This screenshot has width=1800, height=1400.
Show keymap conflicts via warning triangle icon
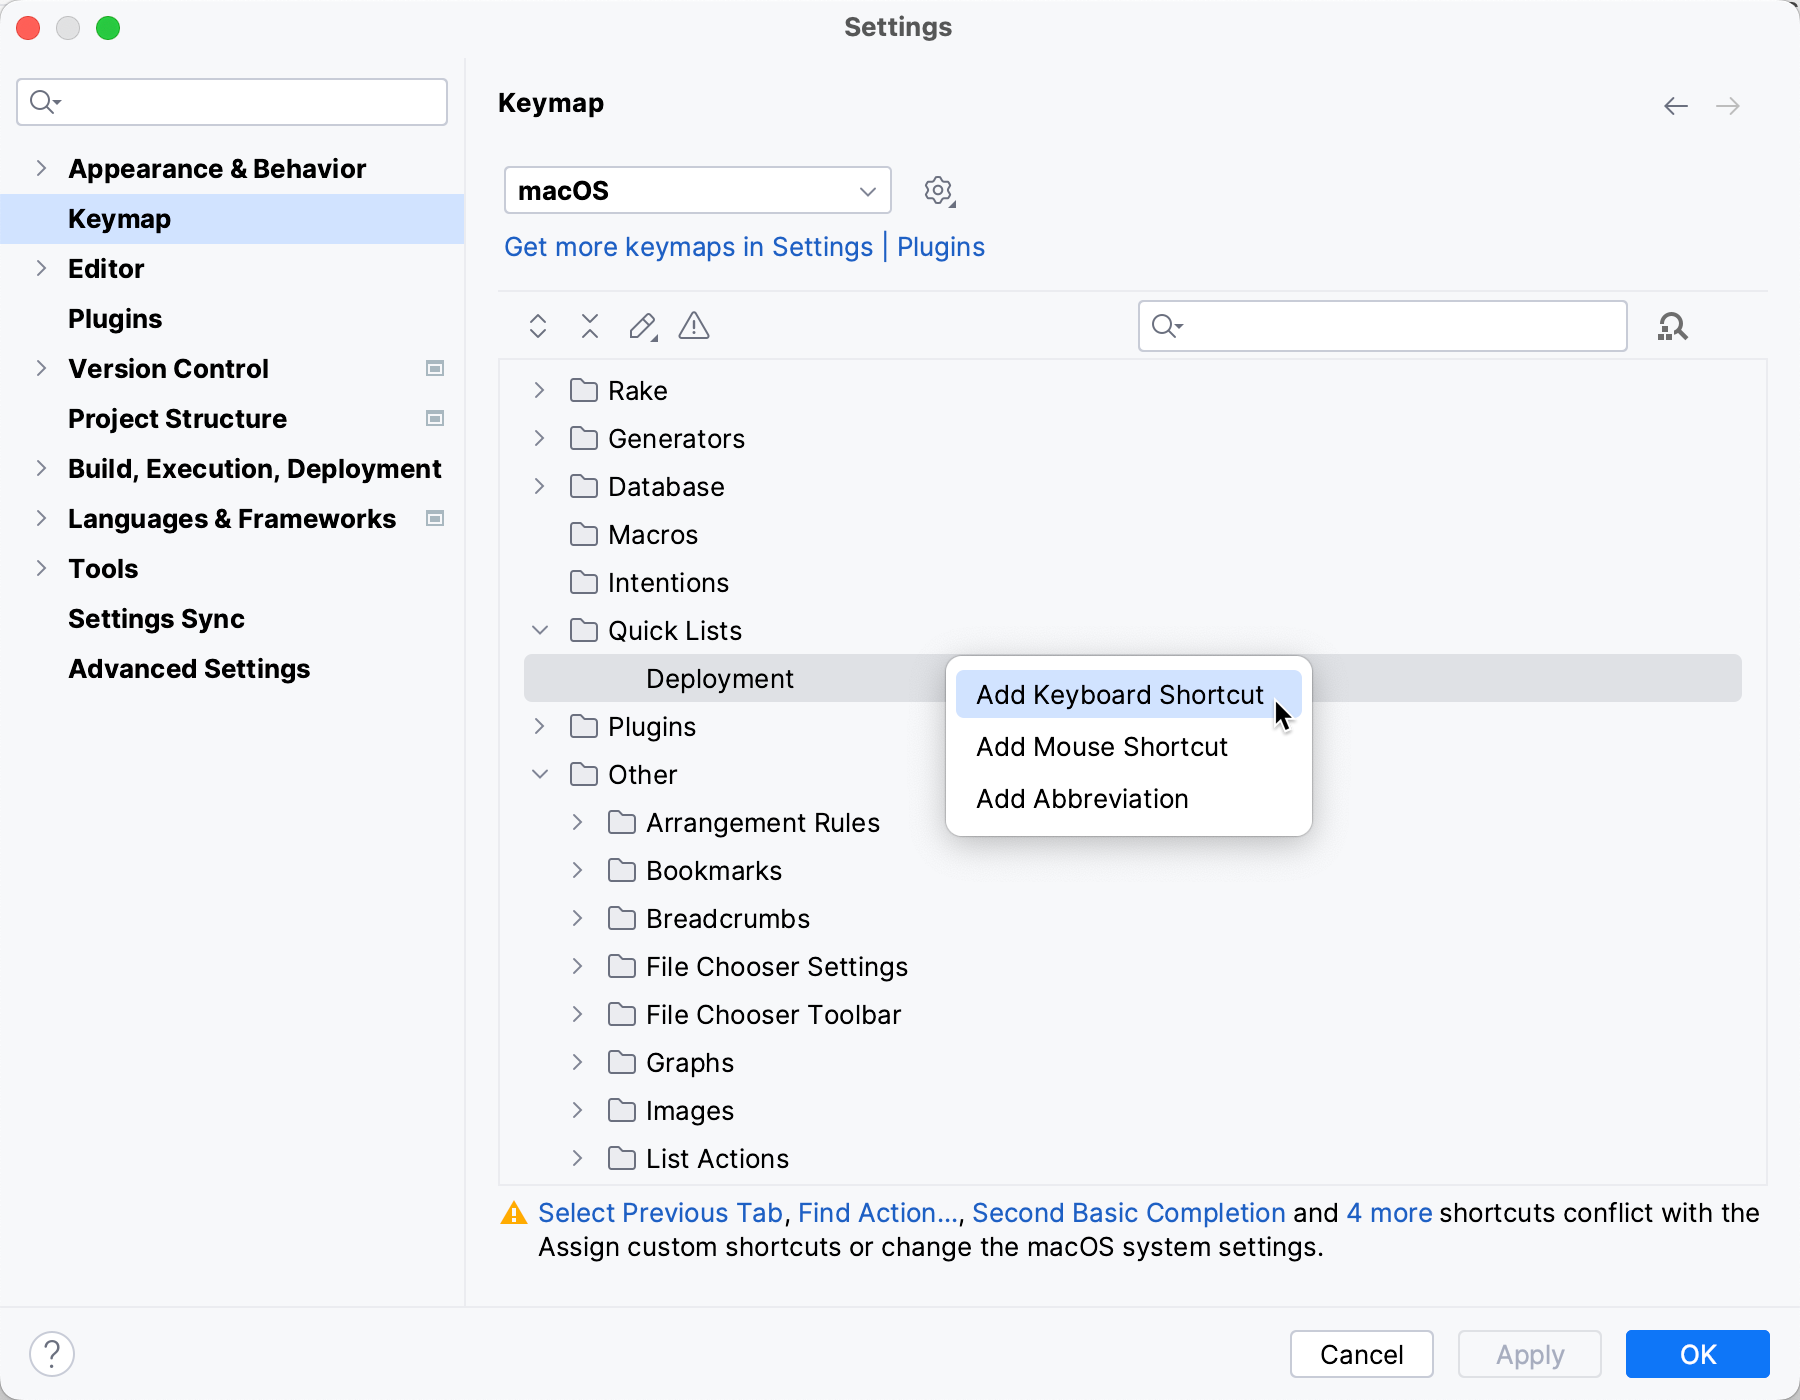coord(694,326)
